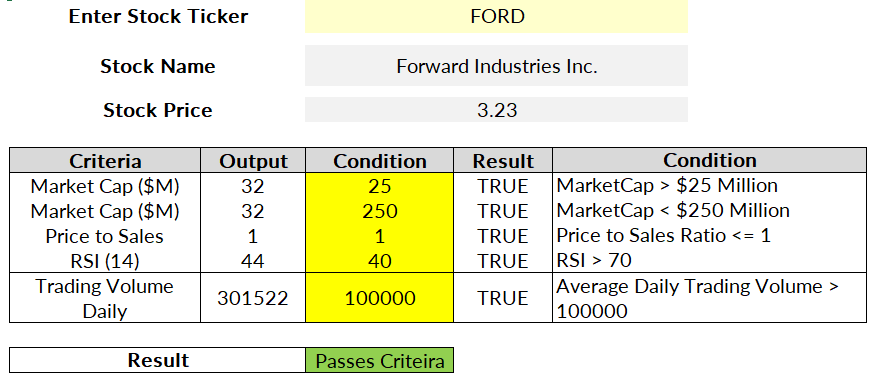888x386 pixels.
Task: Edit the RSI condition value 40
Action: 379,260
